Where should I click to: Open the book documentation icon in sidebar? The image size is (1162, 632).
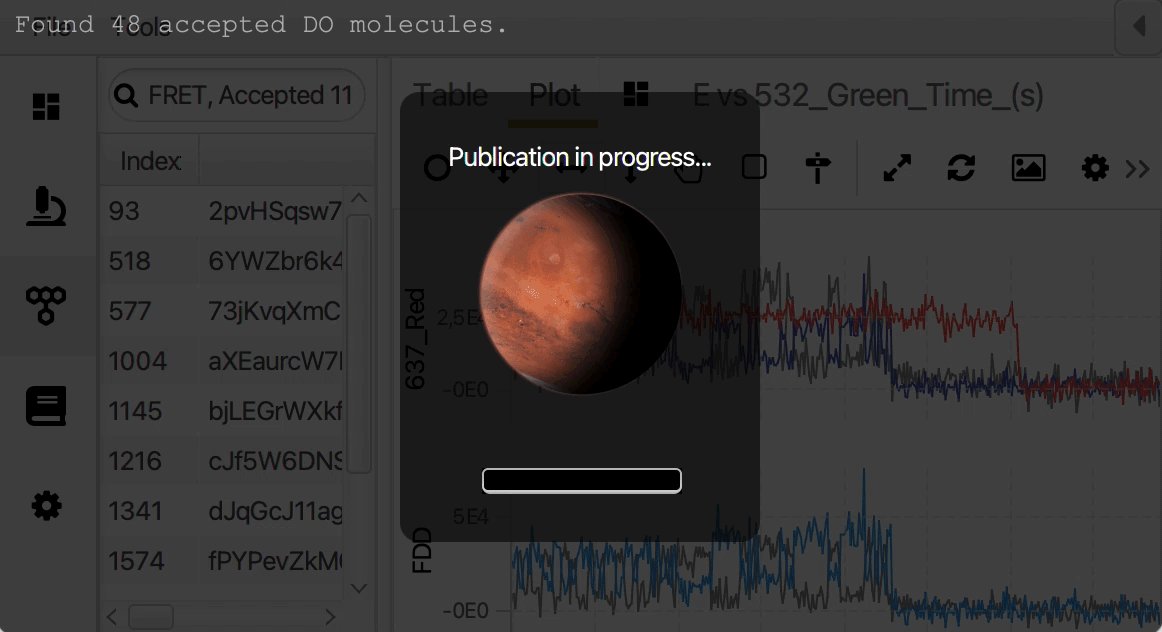pyautogui.click(x=46, y=406)
